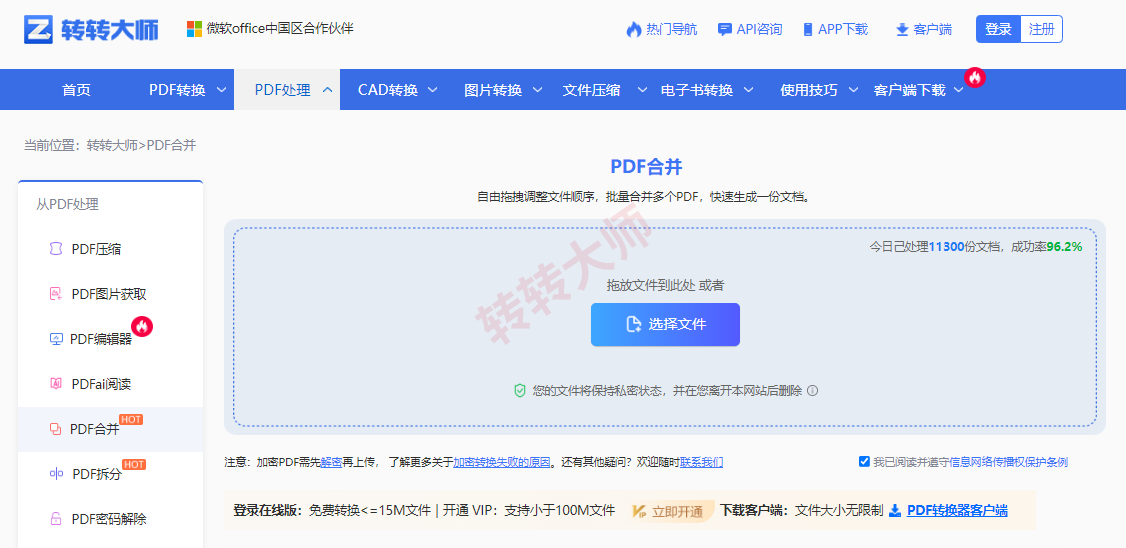Expand the PDF转换 menu chevron
Screen dimensions: 1126x548
coord(222,90)
